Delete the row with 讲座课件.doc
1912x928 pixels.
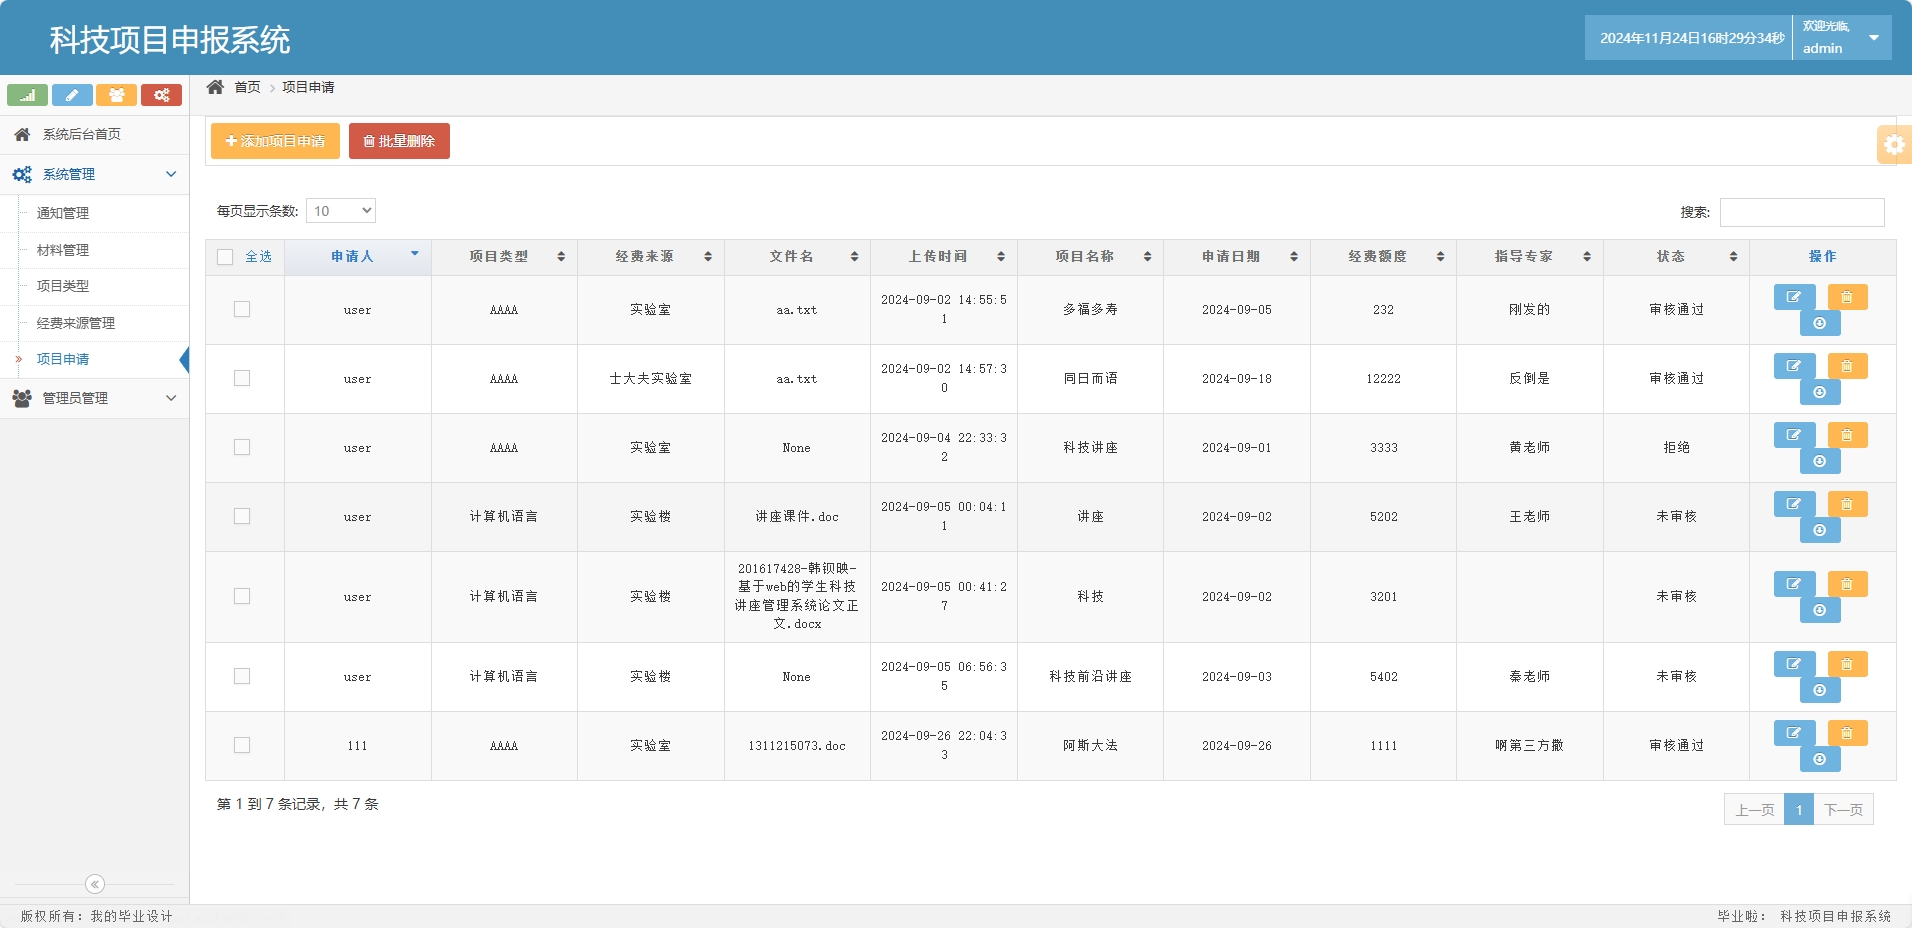[1847, 504]
